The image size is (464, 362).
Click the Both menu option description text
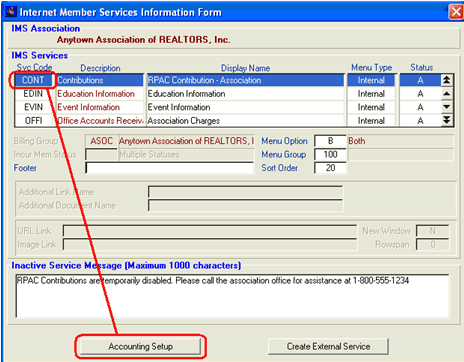pyautogui.click(x=357, y=141)
